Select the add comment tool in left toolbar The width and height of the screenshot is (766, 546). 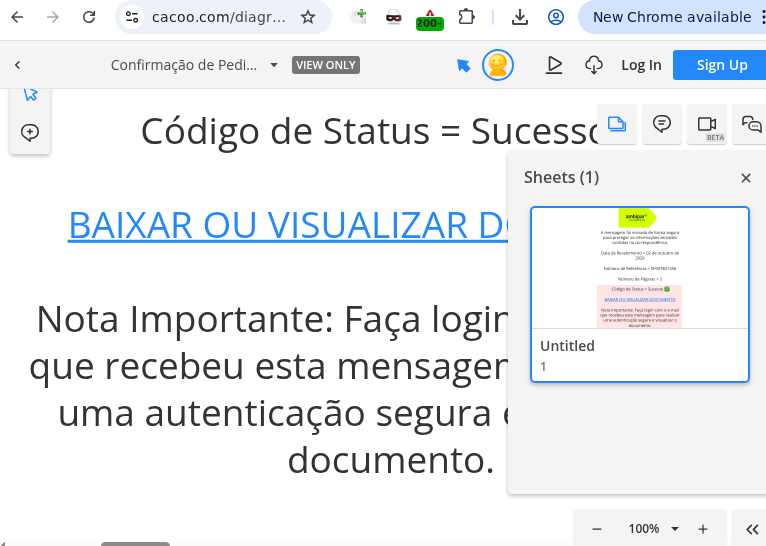coord(30,132)
